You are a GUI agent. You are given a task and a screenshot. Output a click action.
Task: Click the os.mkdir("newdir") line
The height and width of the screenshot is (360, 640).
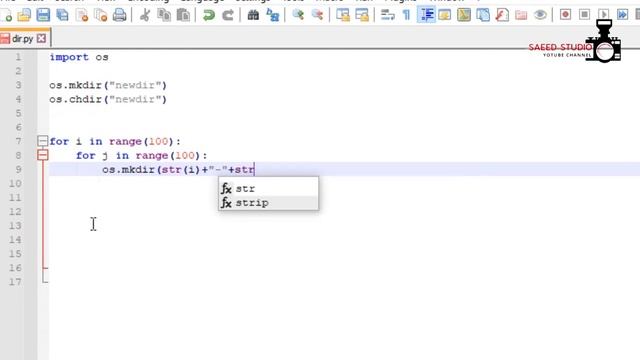tap(108, 85)
